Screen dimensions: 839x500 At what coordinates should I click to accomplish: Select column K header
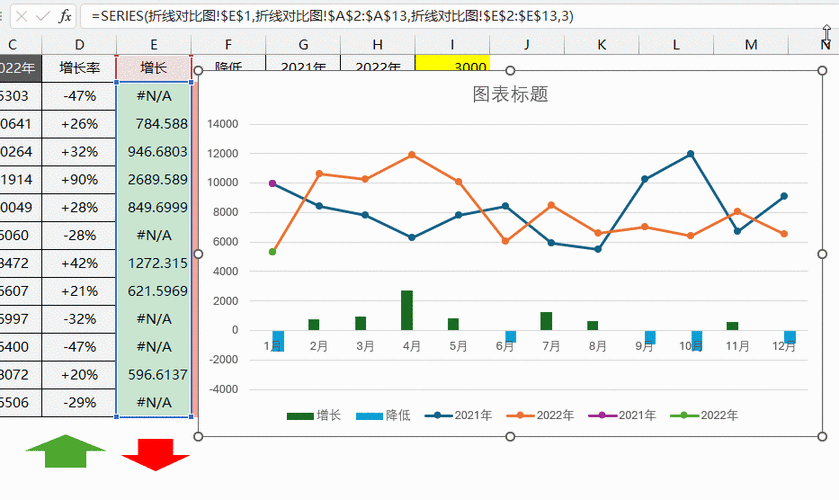(x=601, y=45)
